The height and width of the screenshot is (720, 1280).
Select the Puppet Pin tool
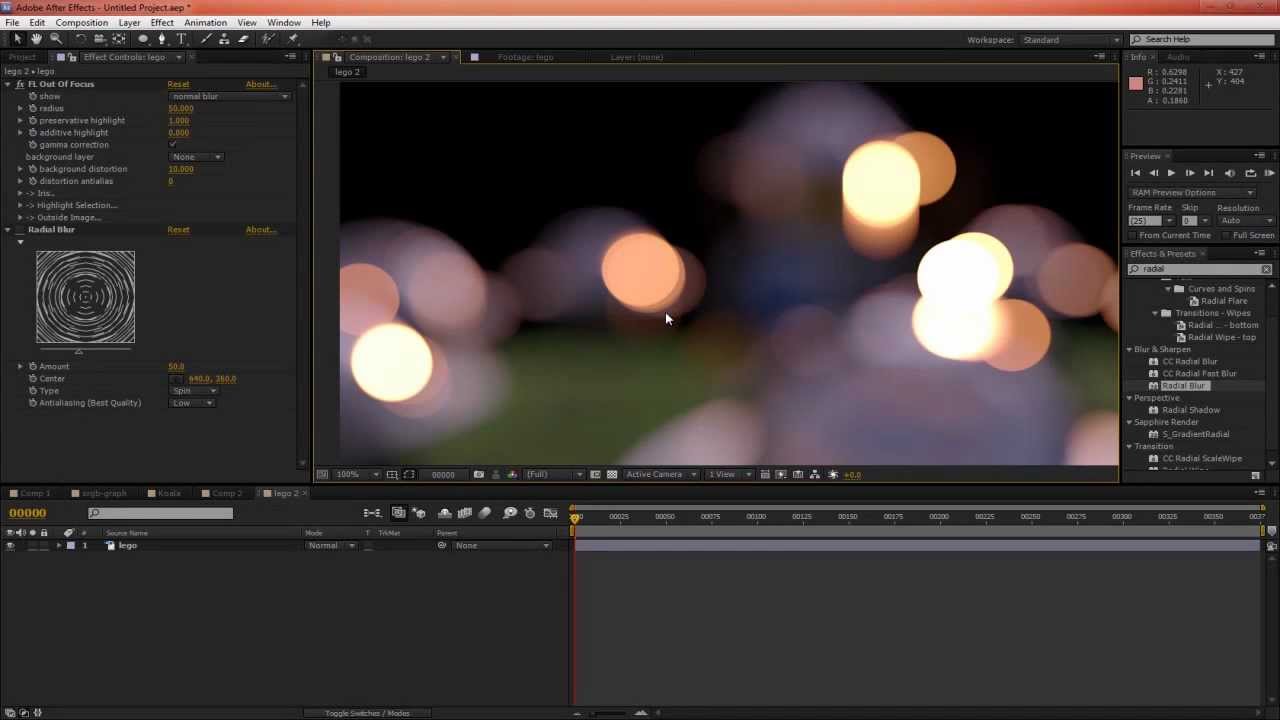coord(293,39)
